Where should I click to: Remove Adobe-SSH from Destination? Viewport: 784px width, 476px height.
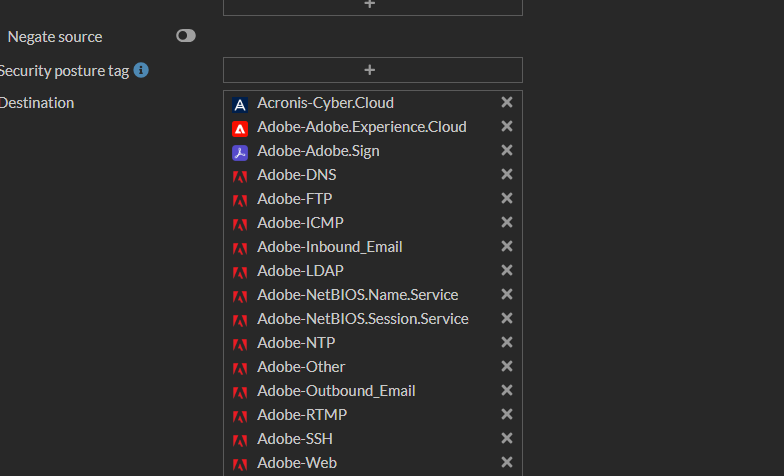click(507, 438)
